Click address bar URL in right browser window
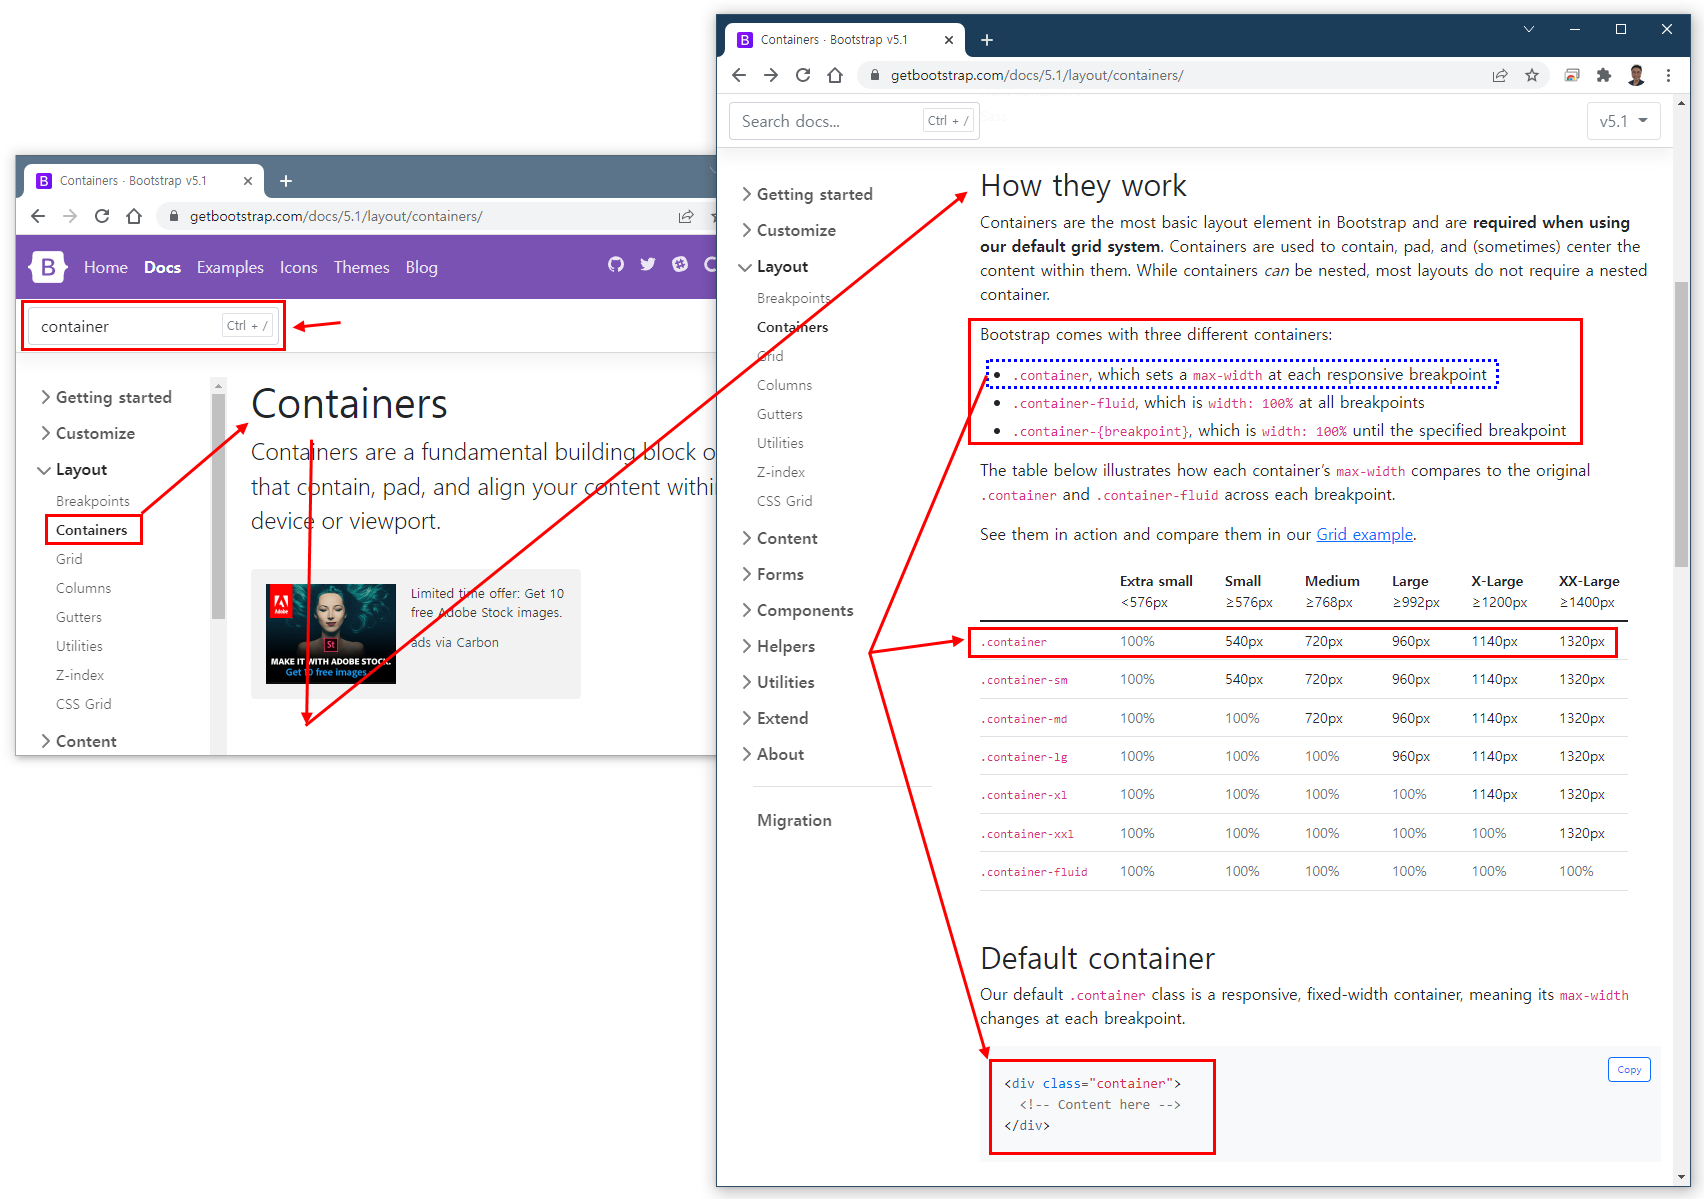The image size is (1704, 1199). (x=1037, y=75)
